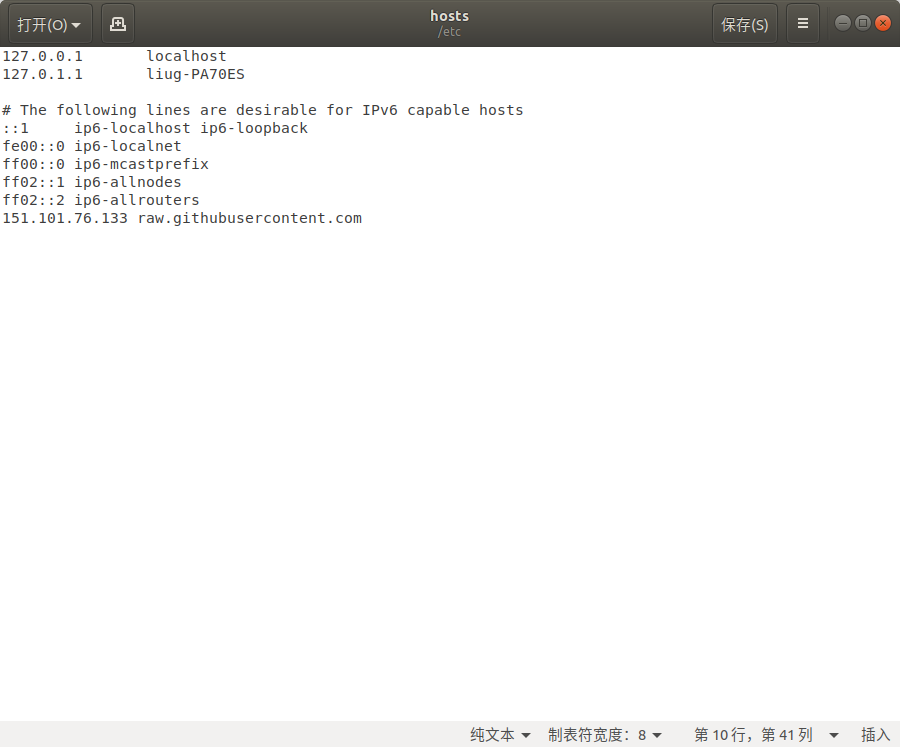Click the text 'localhost' in line one
The height and width of the screenshot is (747, 900).
tap(187, 56)
